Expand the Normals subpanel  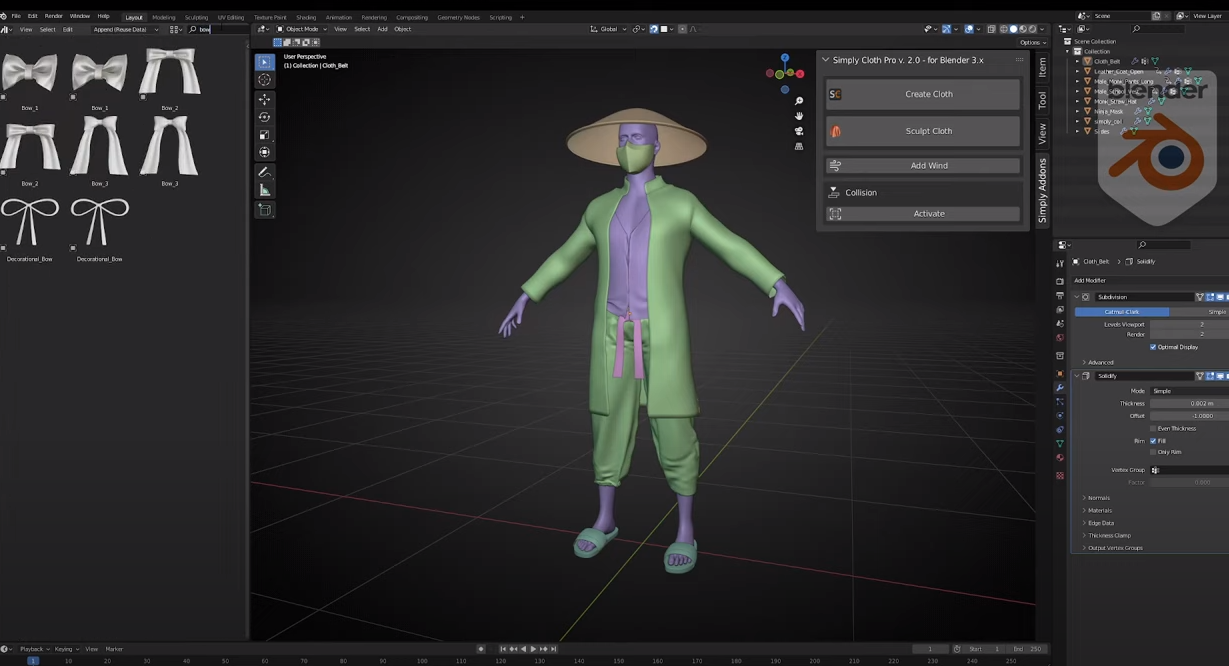(x=1098, y=498)
